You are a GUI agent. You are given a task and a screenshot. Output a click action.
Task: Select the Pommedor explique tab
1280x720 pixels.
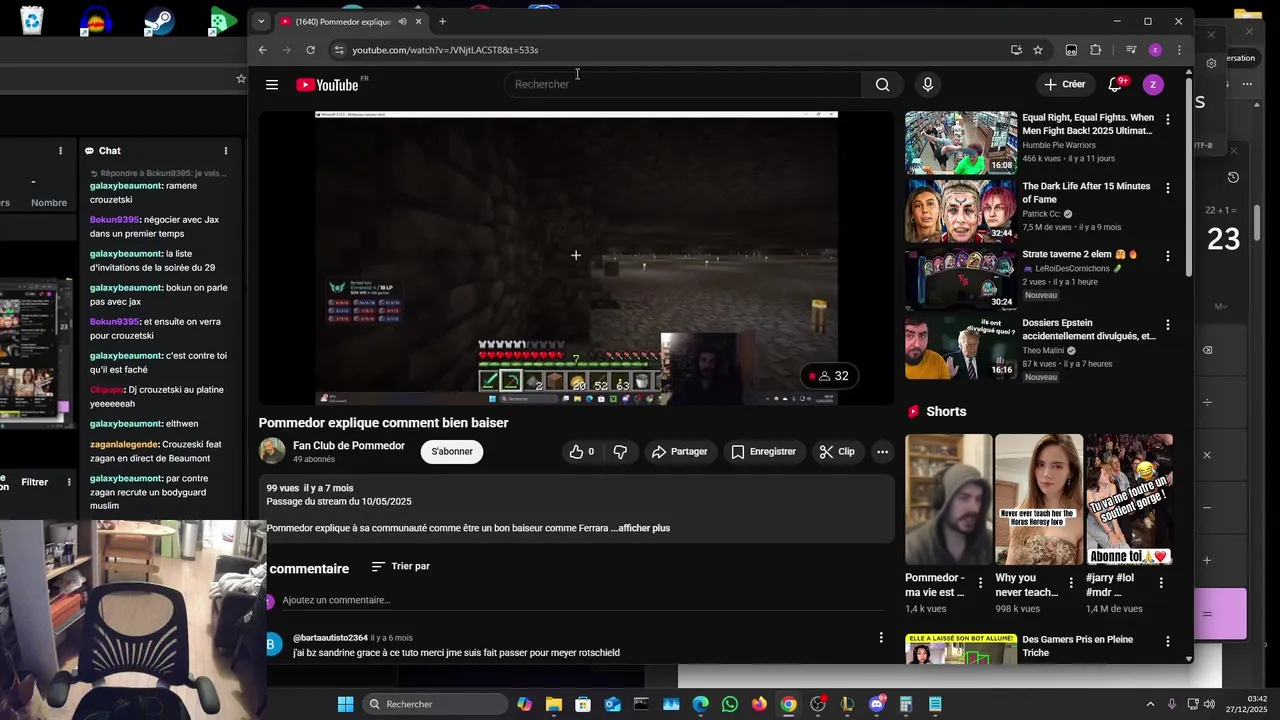[x=342, y=22]
